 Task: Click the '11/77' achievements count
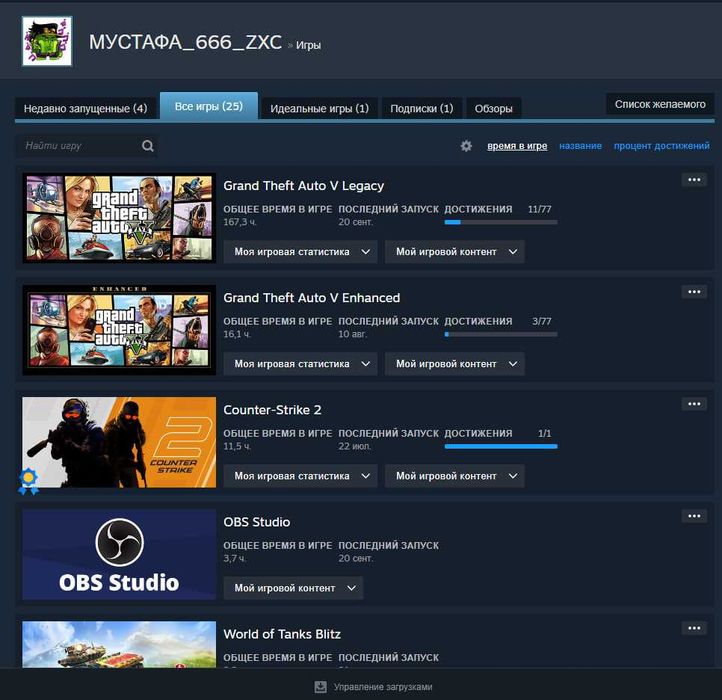(539, 209)
